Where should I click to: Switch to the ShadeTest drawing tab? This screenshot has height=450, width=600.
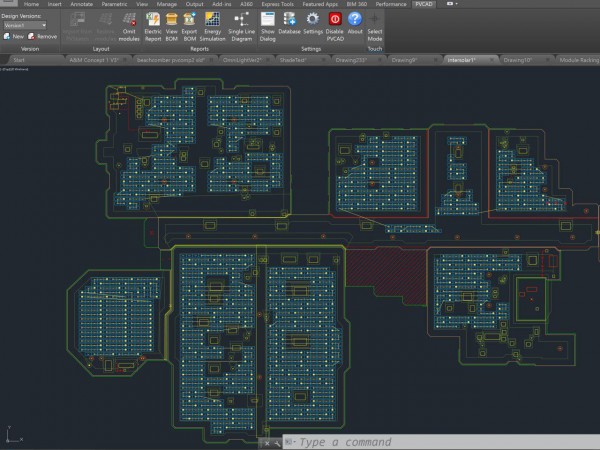tap(293, 60)
